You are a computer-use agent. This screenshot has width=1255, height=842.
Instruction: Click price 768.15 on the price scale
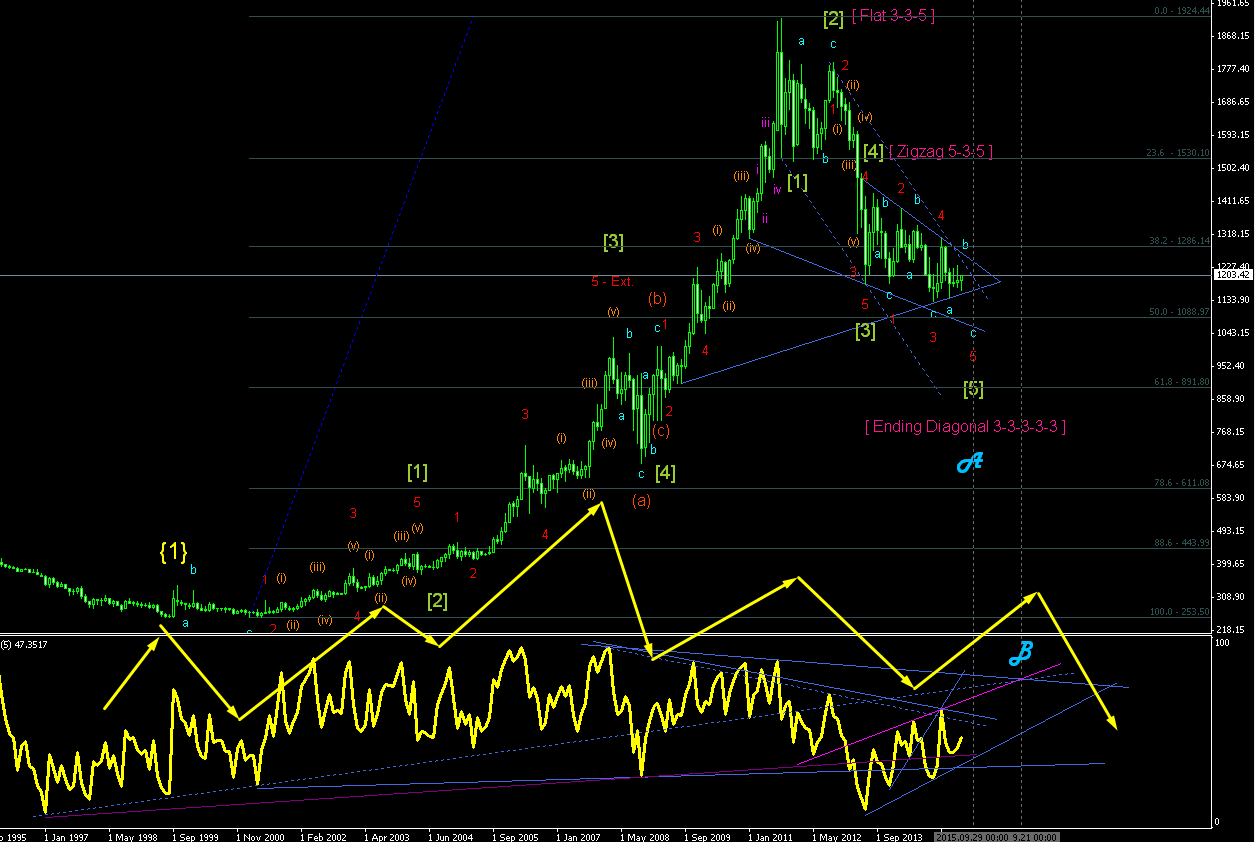point(1232,432)
